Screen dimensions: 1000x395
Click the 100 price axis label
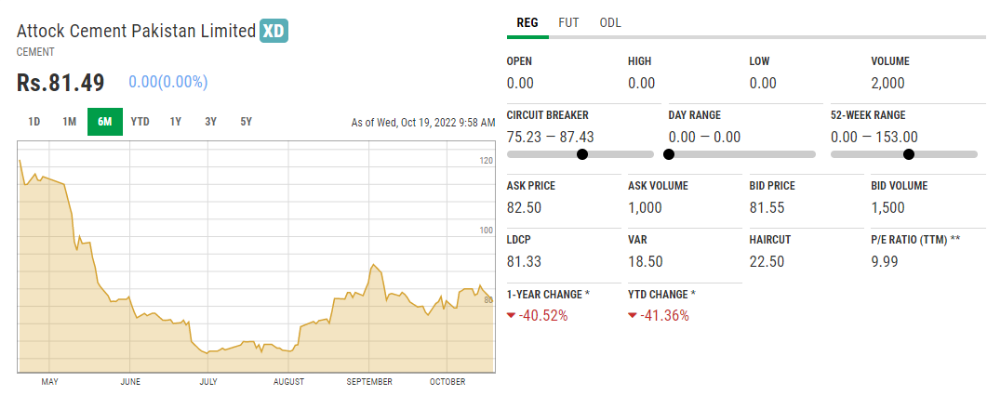486,230
